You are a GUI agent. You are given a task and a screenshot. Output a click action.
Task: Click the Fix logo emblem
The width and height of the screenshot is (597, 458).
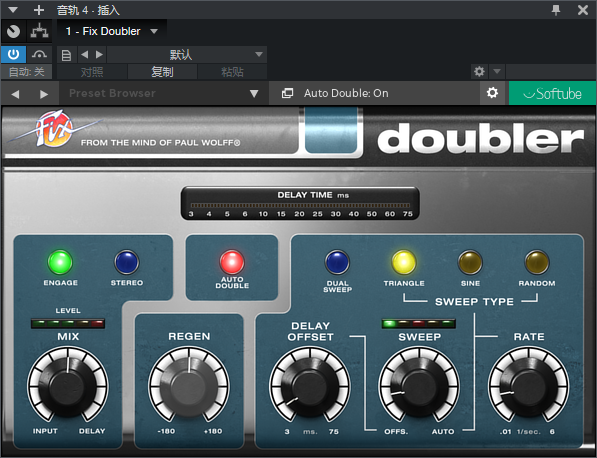[x=54, y=129]
